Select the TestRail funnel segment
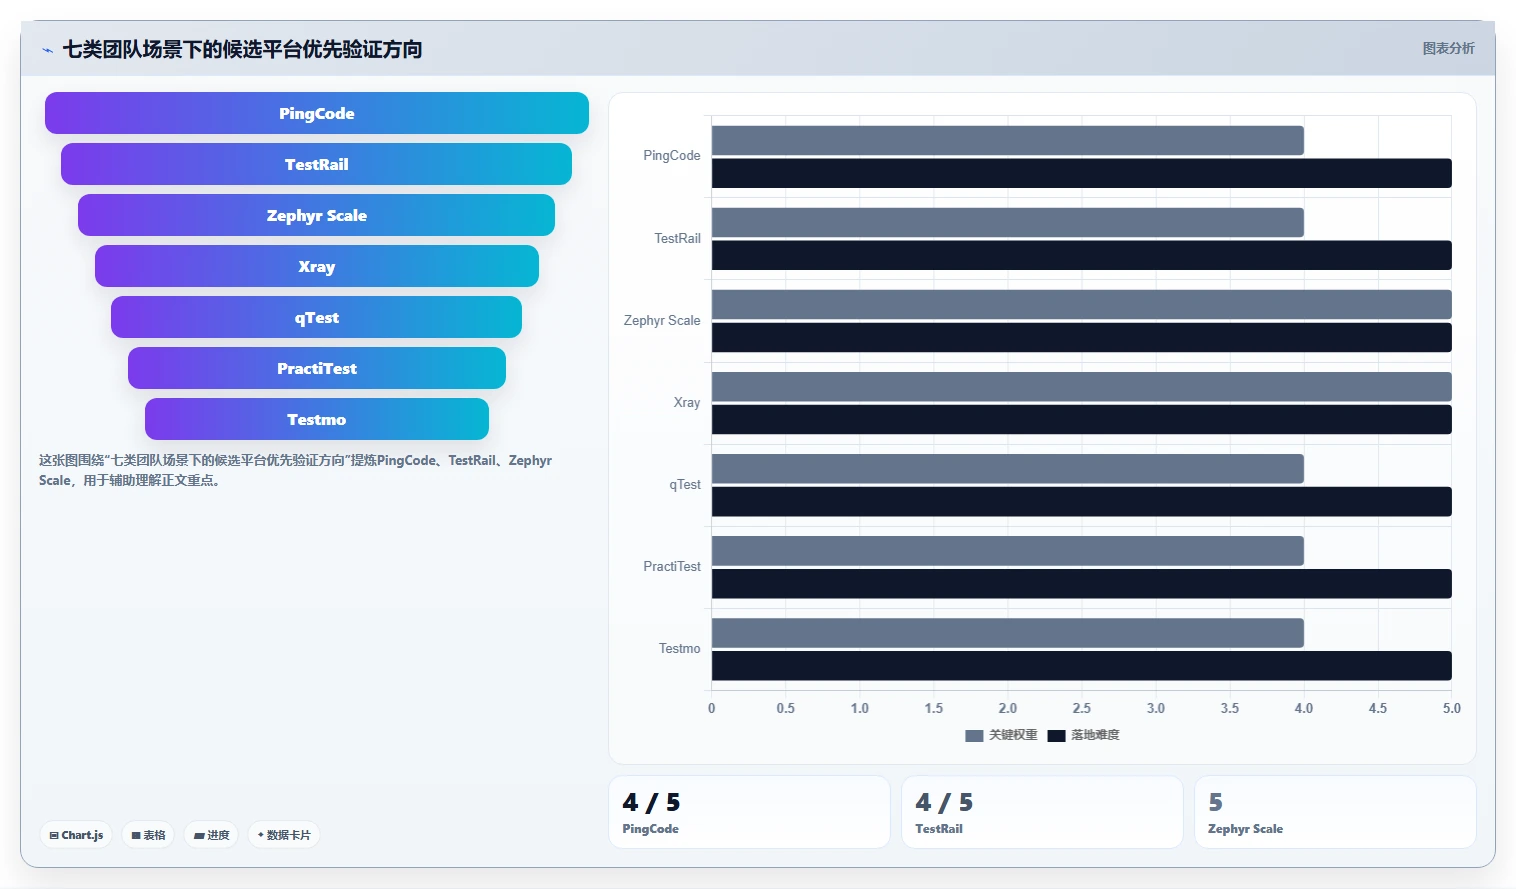1516x889 pixels. [x=316, y=164]
